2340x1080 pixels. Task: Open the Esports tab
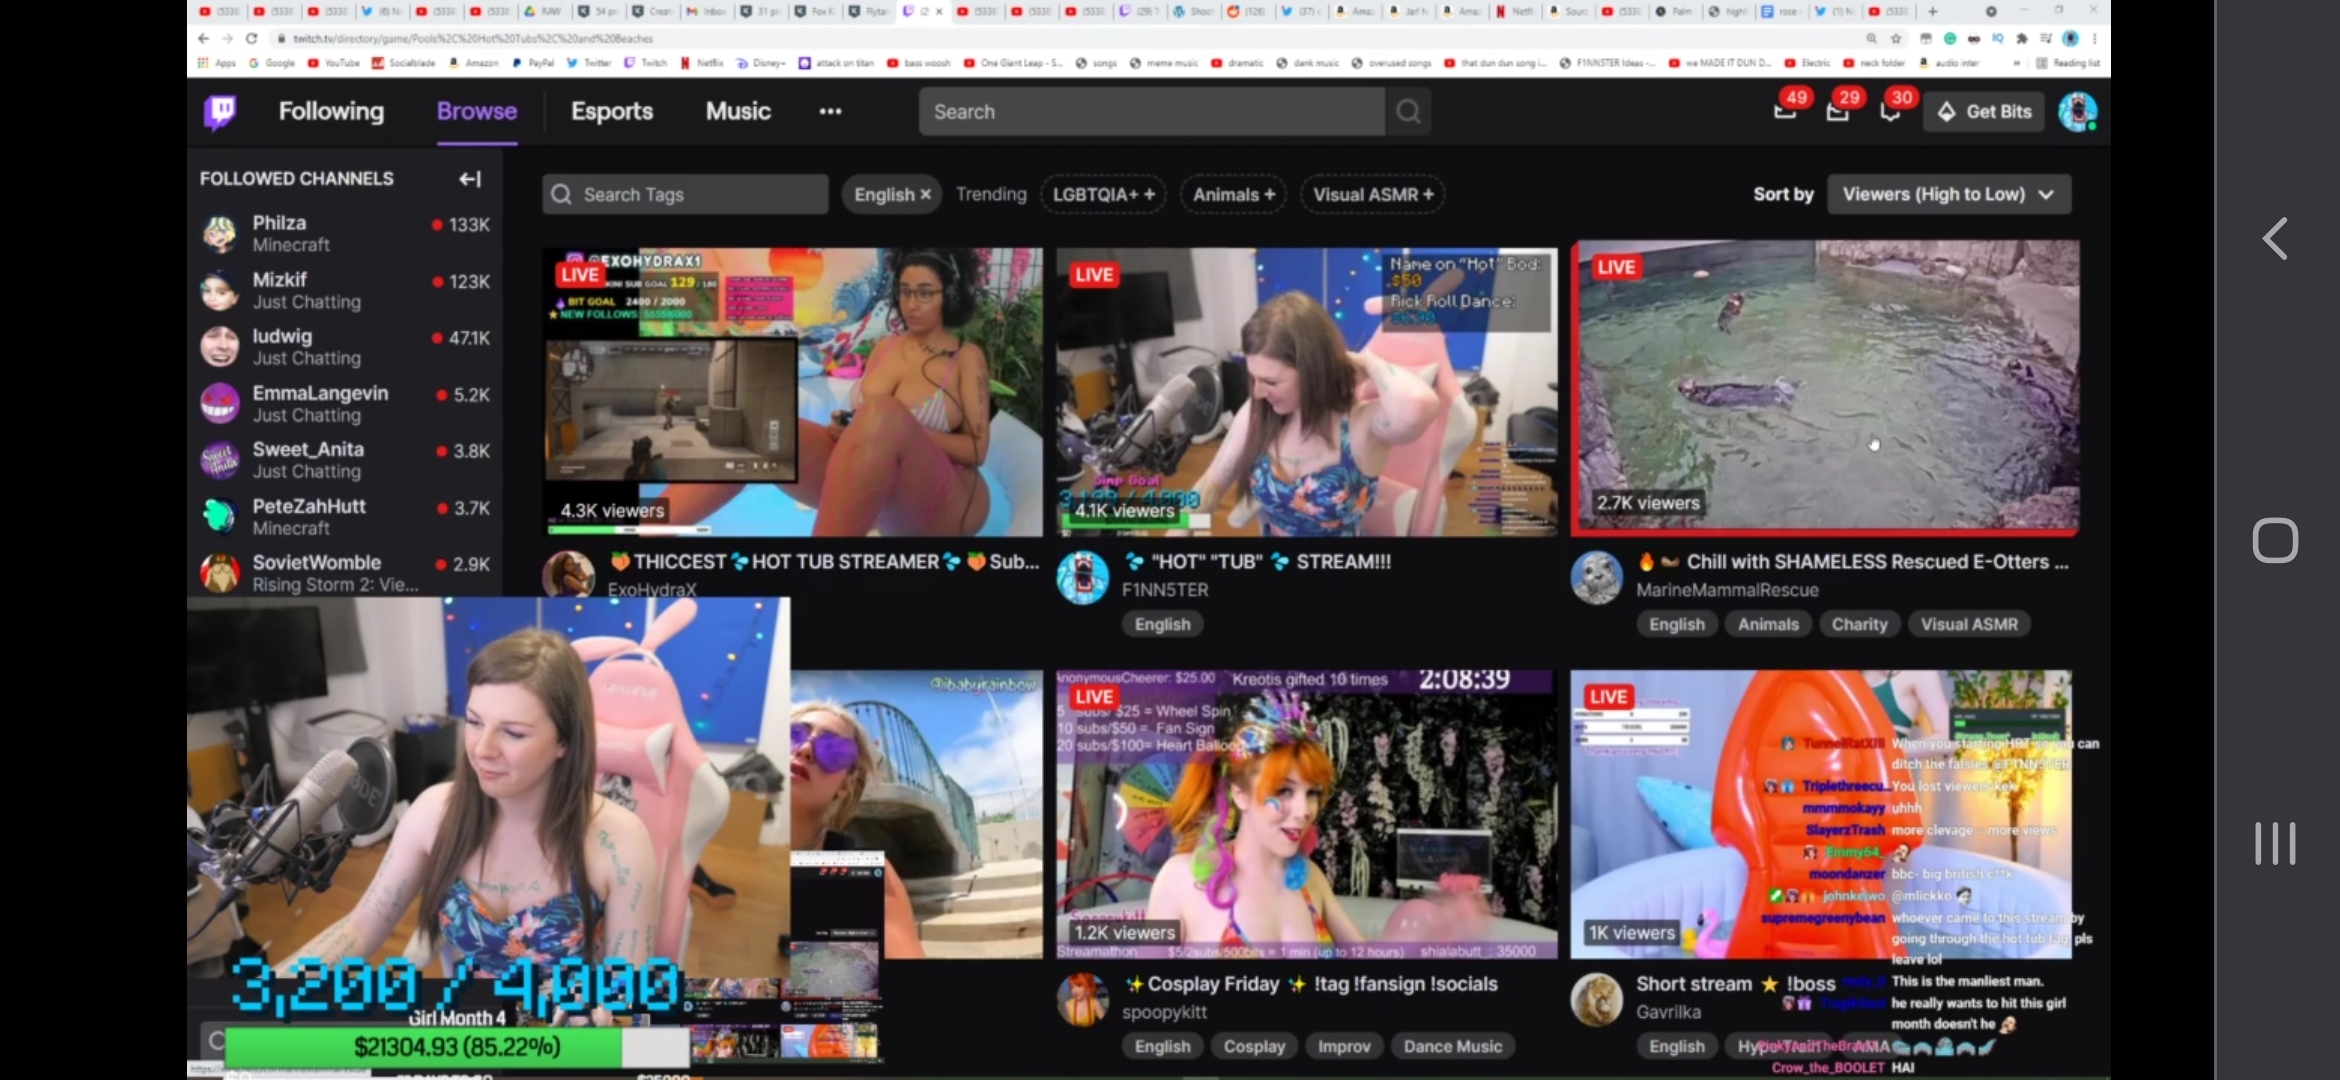coord(612,111)
